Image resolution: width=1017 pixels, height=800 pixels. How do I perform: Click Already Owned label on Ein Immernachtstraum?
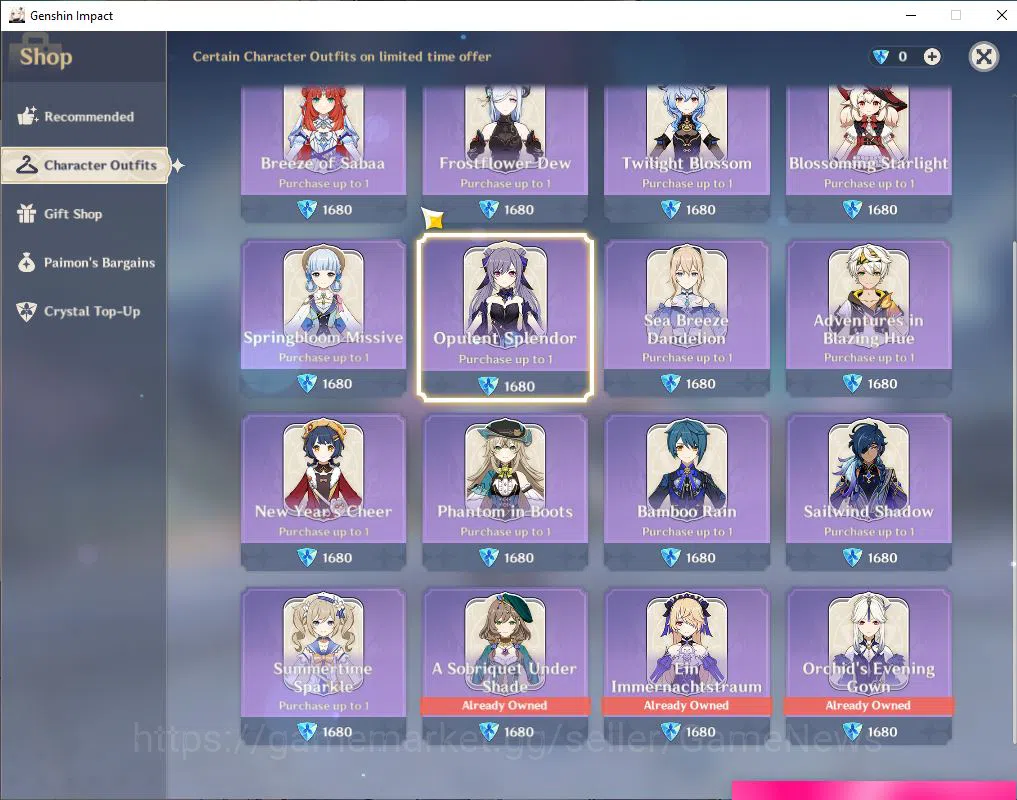click(x=687, y=705)
